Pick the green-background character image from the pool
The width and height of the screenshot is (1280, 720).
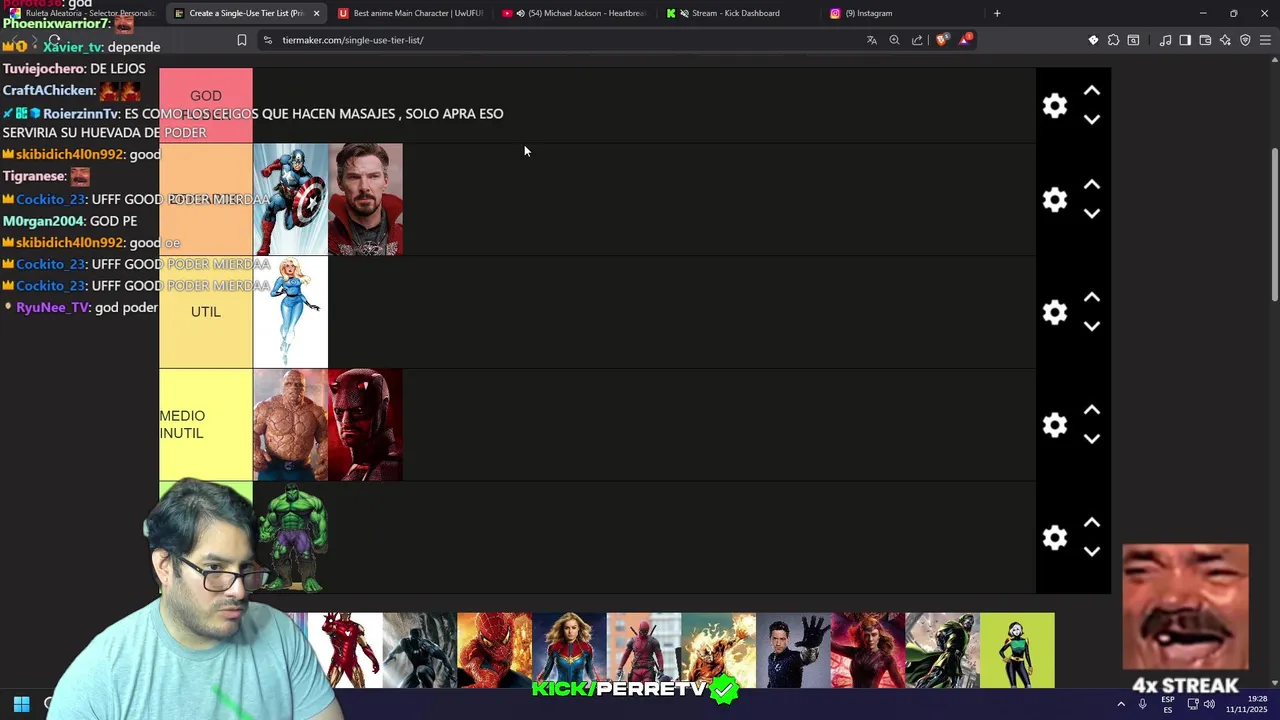click(1017, 650)
